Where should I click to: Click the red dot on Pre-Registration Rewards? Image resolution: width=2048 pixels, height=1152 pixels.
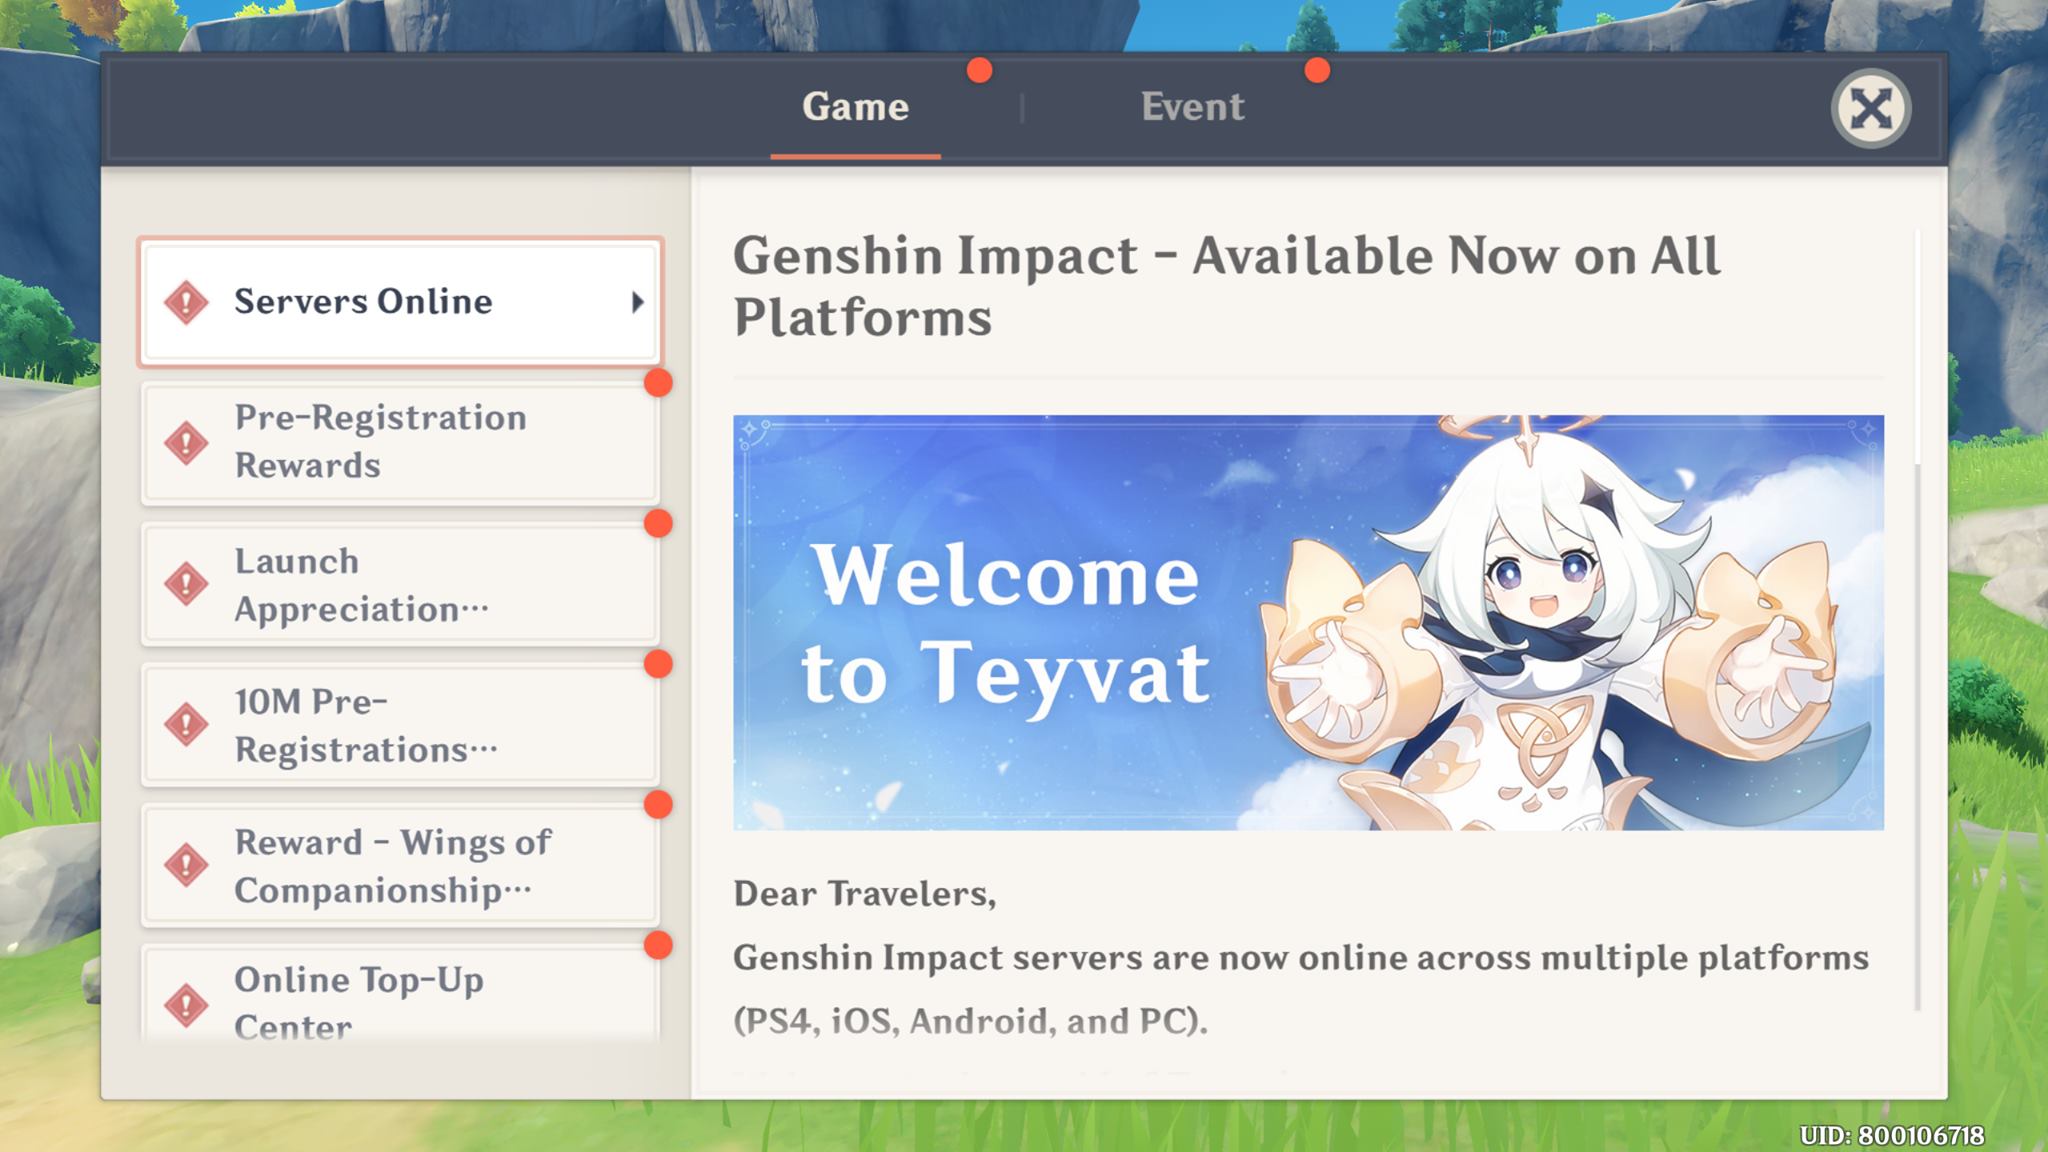[x=658, y=383]
